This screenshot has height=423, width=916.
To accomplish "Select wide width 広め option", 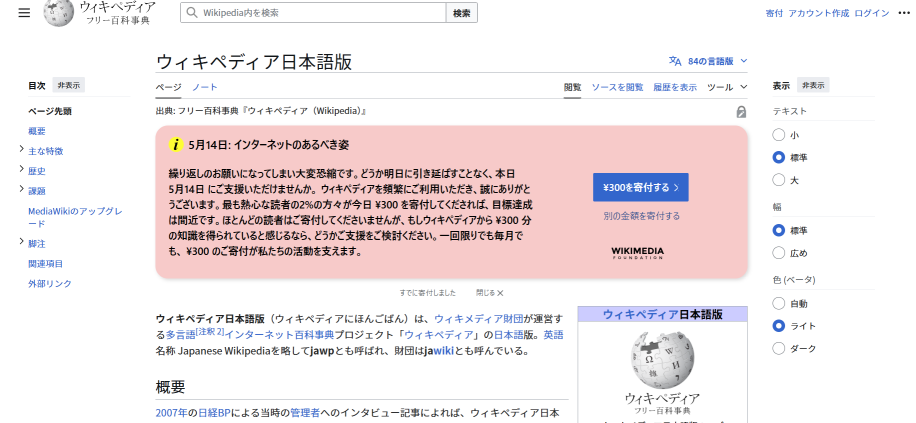I will (778, 253).
